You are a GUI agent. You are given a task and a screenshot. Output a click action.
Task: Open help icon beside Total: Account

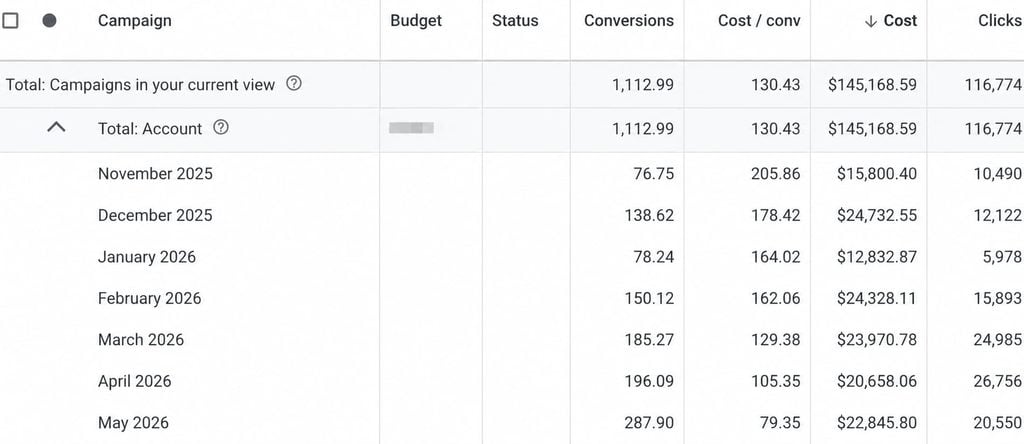pos(221,128)
